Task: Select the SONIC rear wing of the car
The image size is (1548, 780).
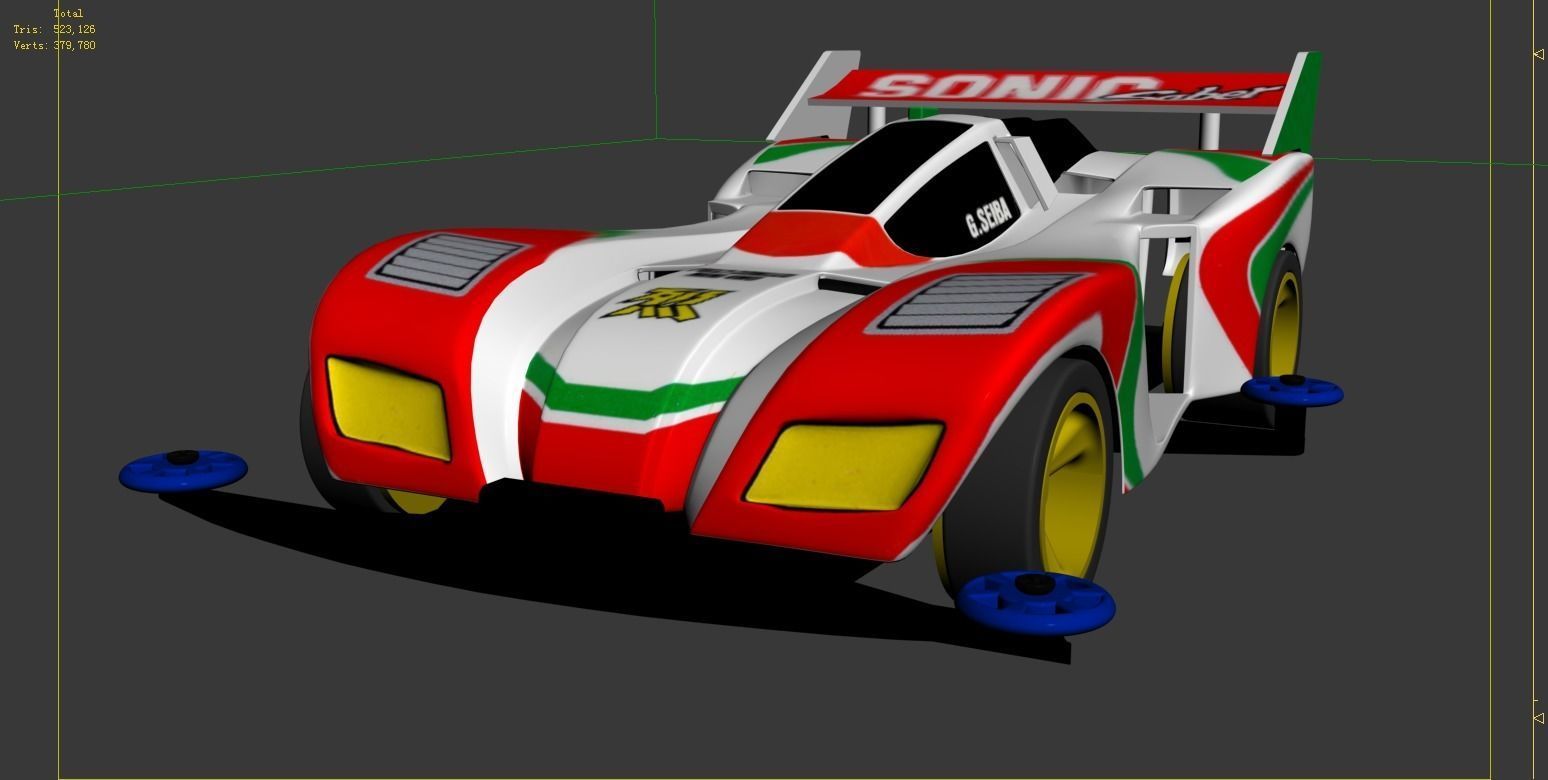Action: [1050, 90]
